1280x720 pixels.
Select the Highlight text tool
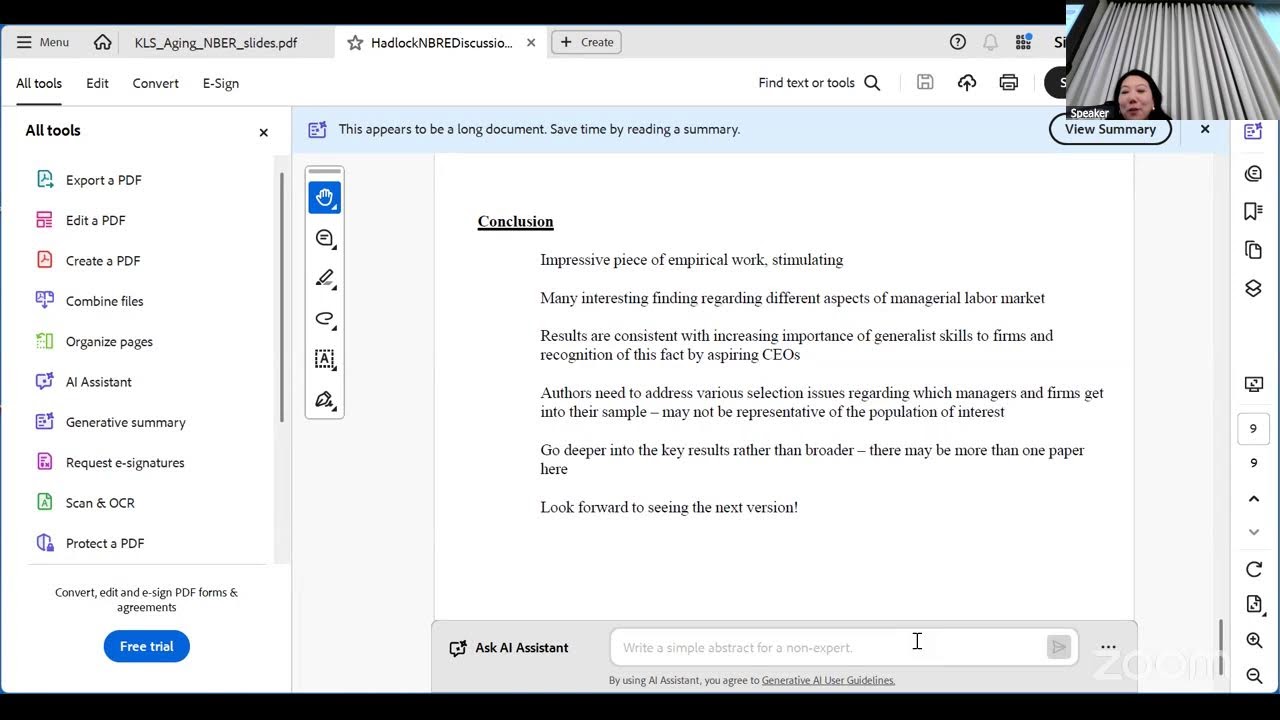(x=324, y=278)
